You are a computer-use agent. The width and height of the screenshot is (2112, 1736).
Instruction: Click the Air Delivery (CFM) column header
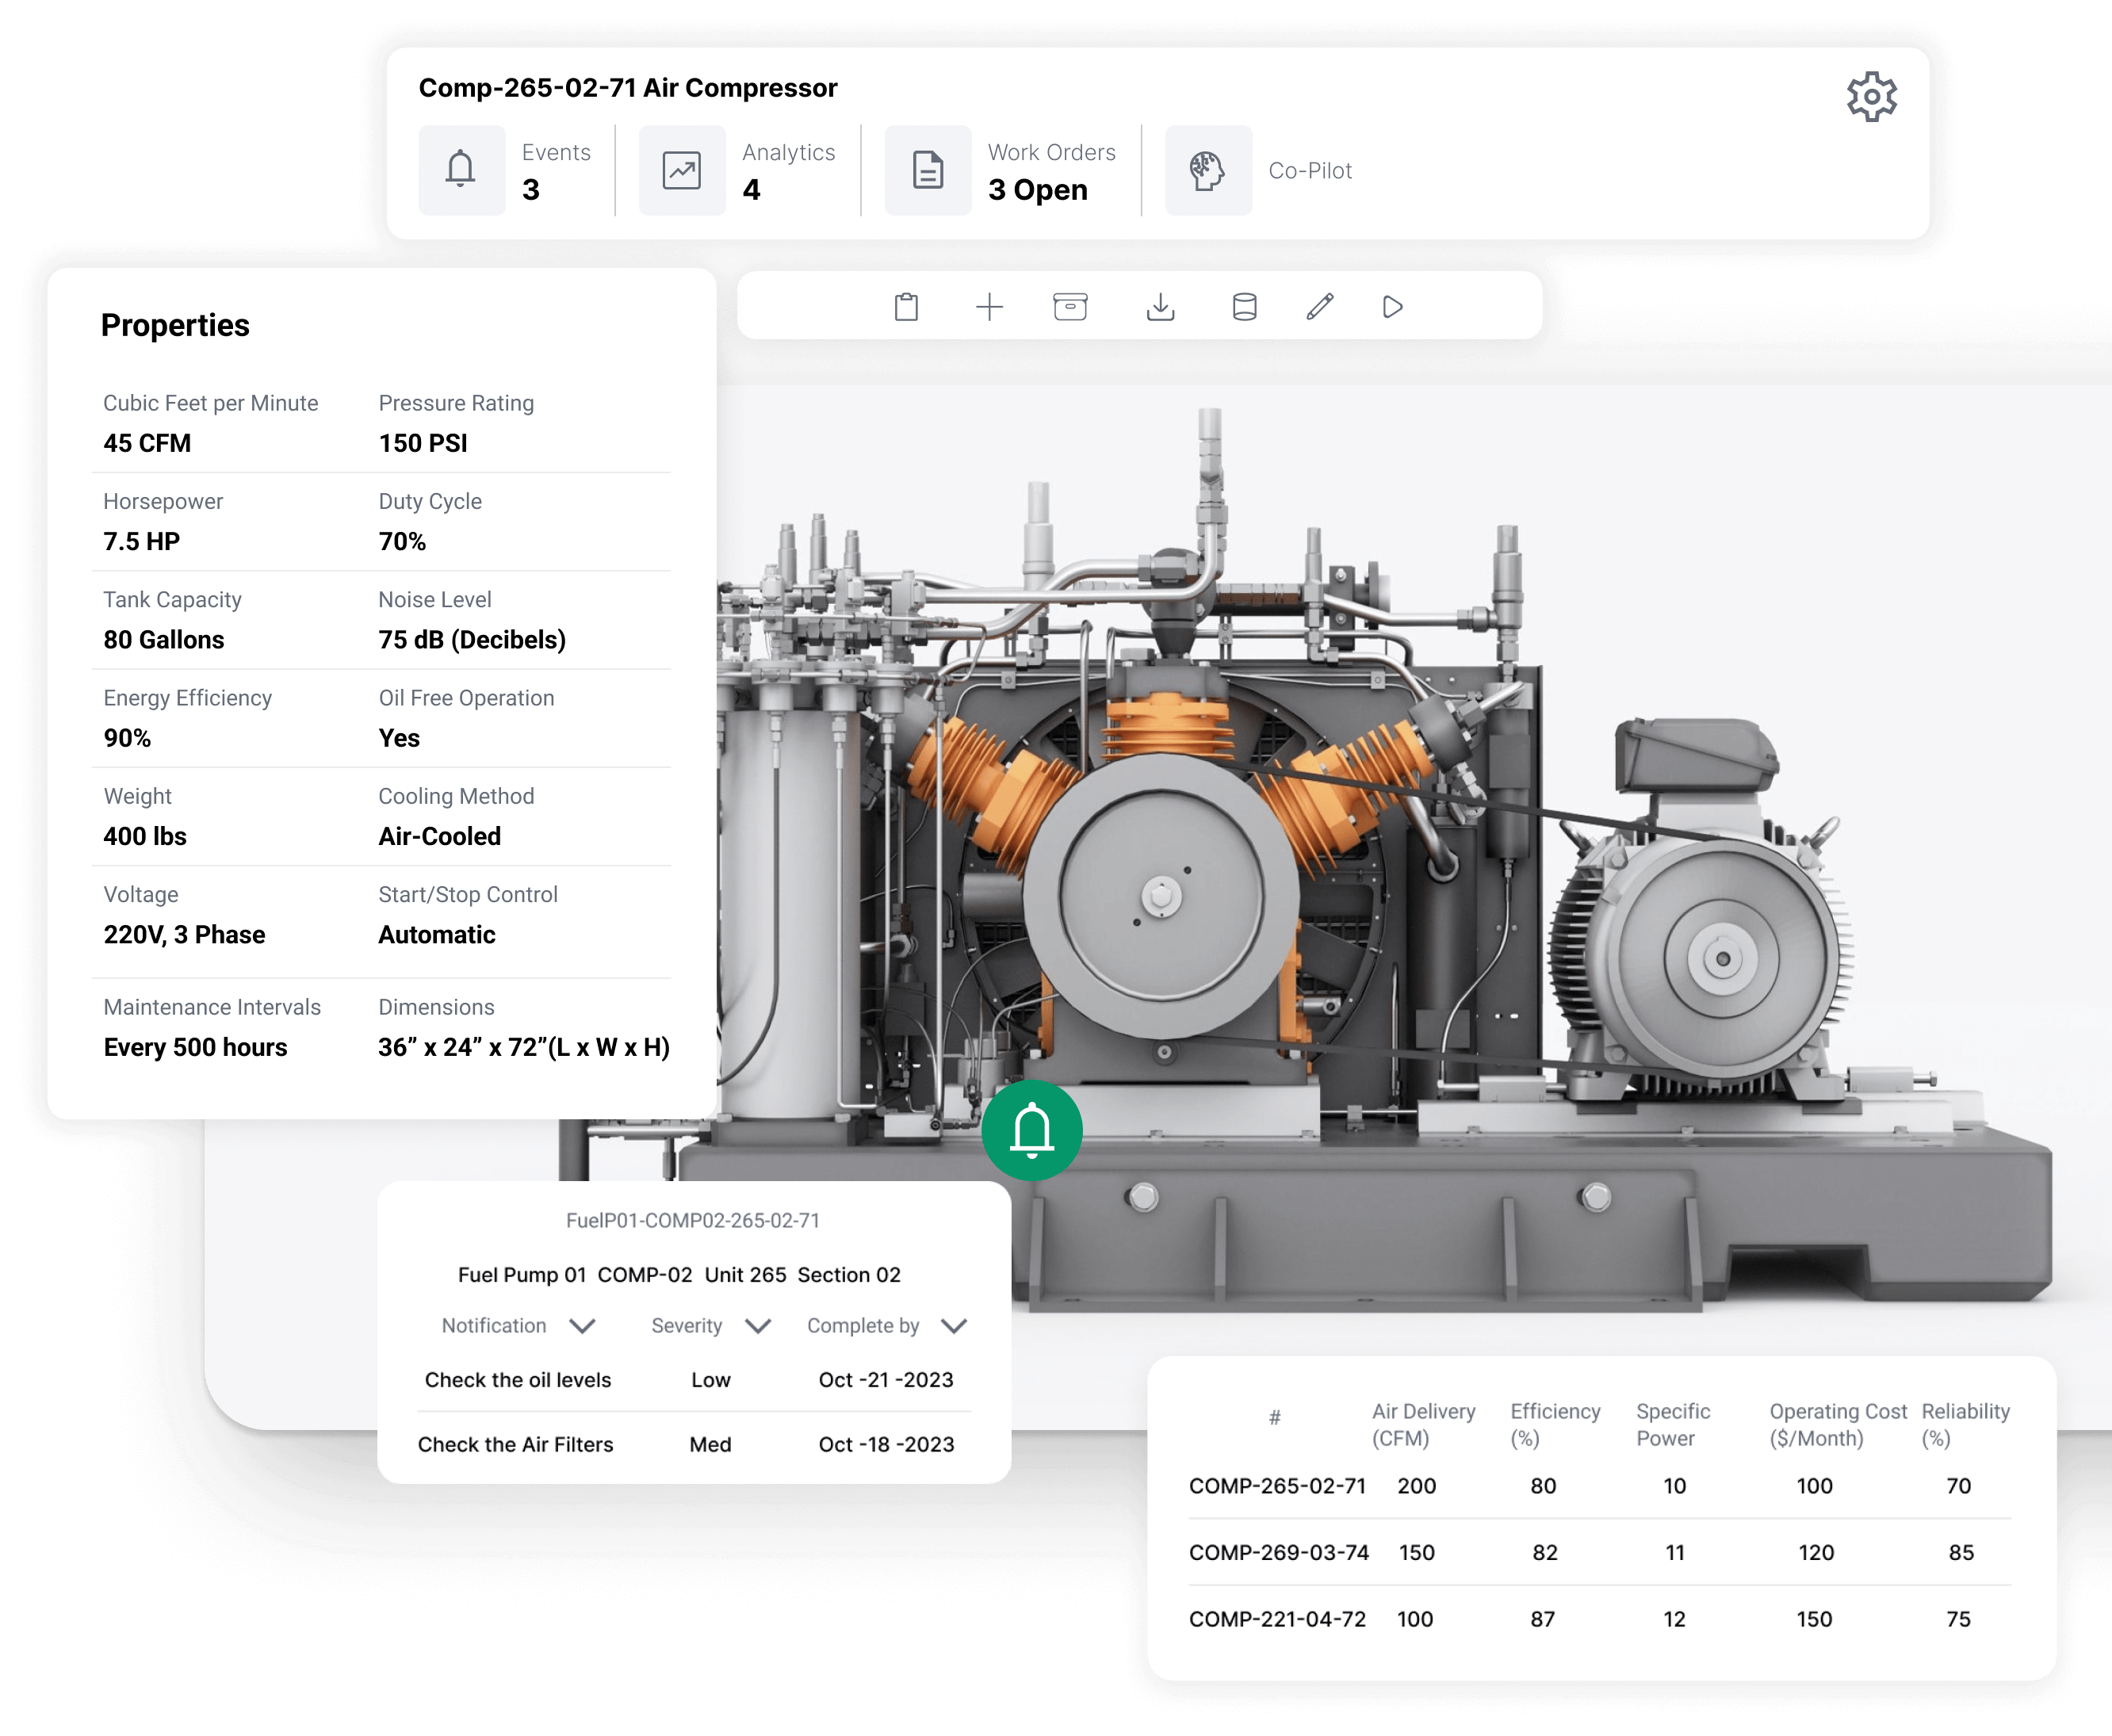pos(1422,1424)
